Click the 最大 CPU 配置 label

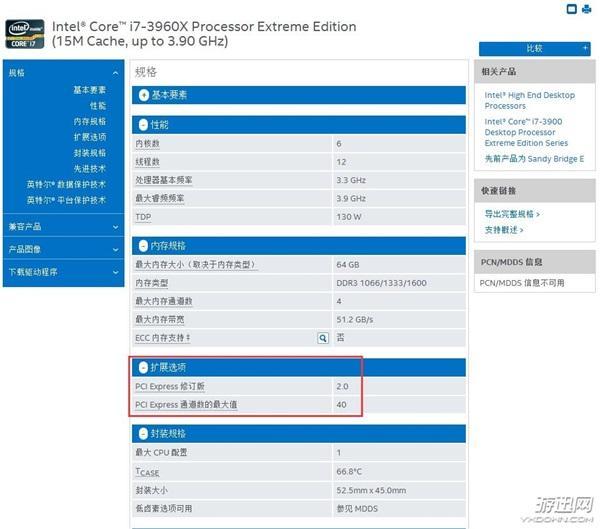[161, 452]
